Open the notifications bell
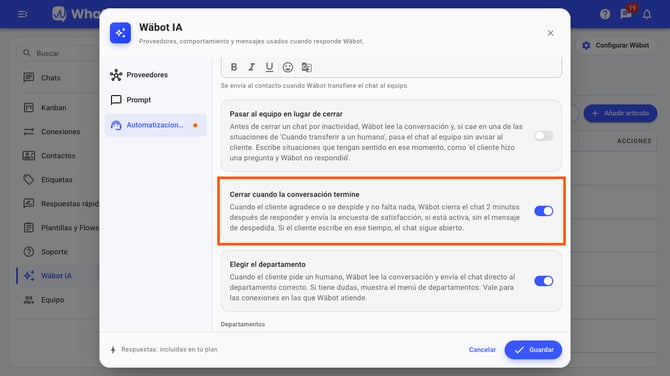The height and width of the screenshot is (376, 670). click(647, 14)
